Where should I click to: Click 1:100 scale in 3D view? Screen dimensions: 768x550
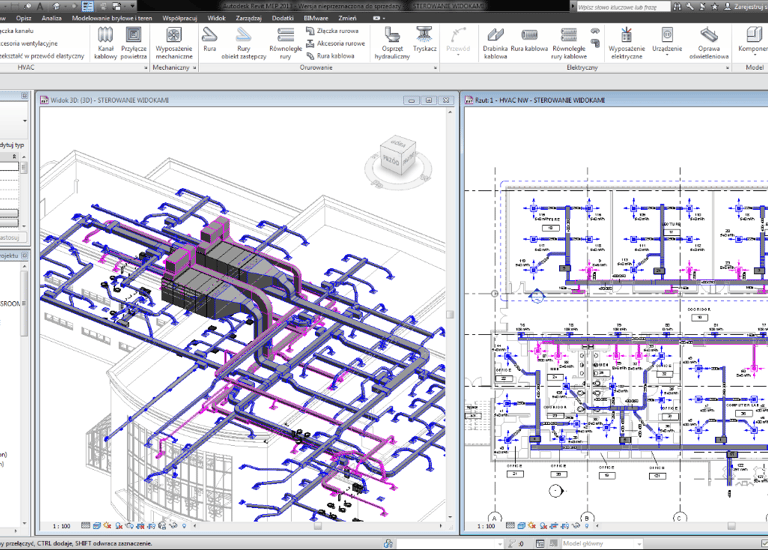pyautogui.click(x=61, y=526)
